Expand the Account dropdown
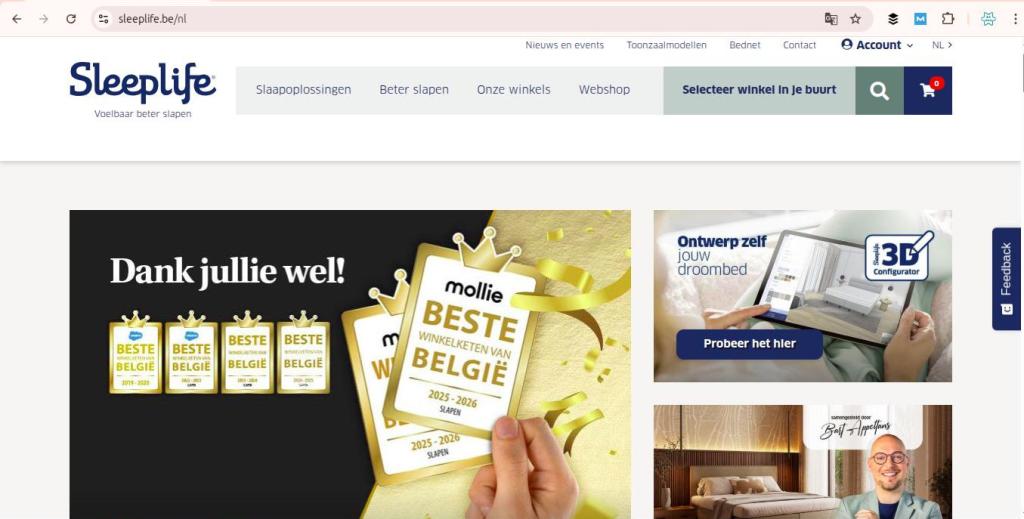Screen dimensions: 1024x519 877,45
